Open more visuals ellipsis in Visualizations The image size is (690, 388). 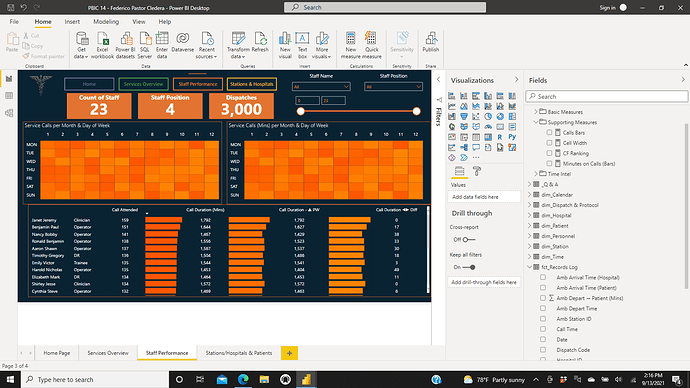point(476,157)
